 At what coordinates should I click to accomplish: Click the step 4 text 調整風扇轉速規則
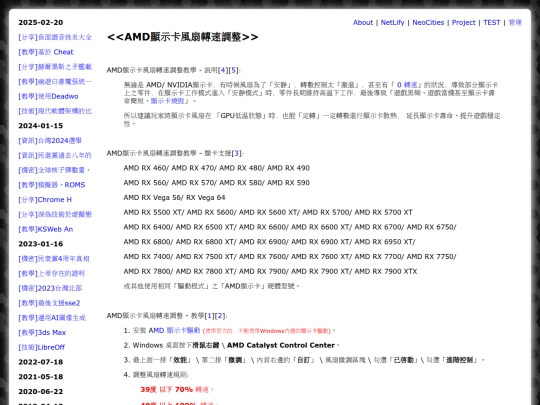coord(160,375)
